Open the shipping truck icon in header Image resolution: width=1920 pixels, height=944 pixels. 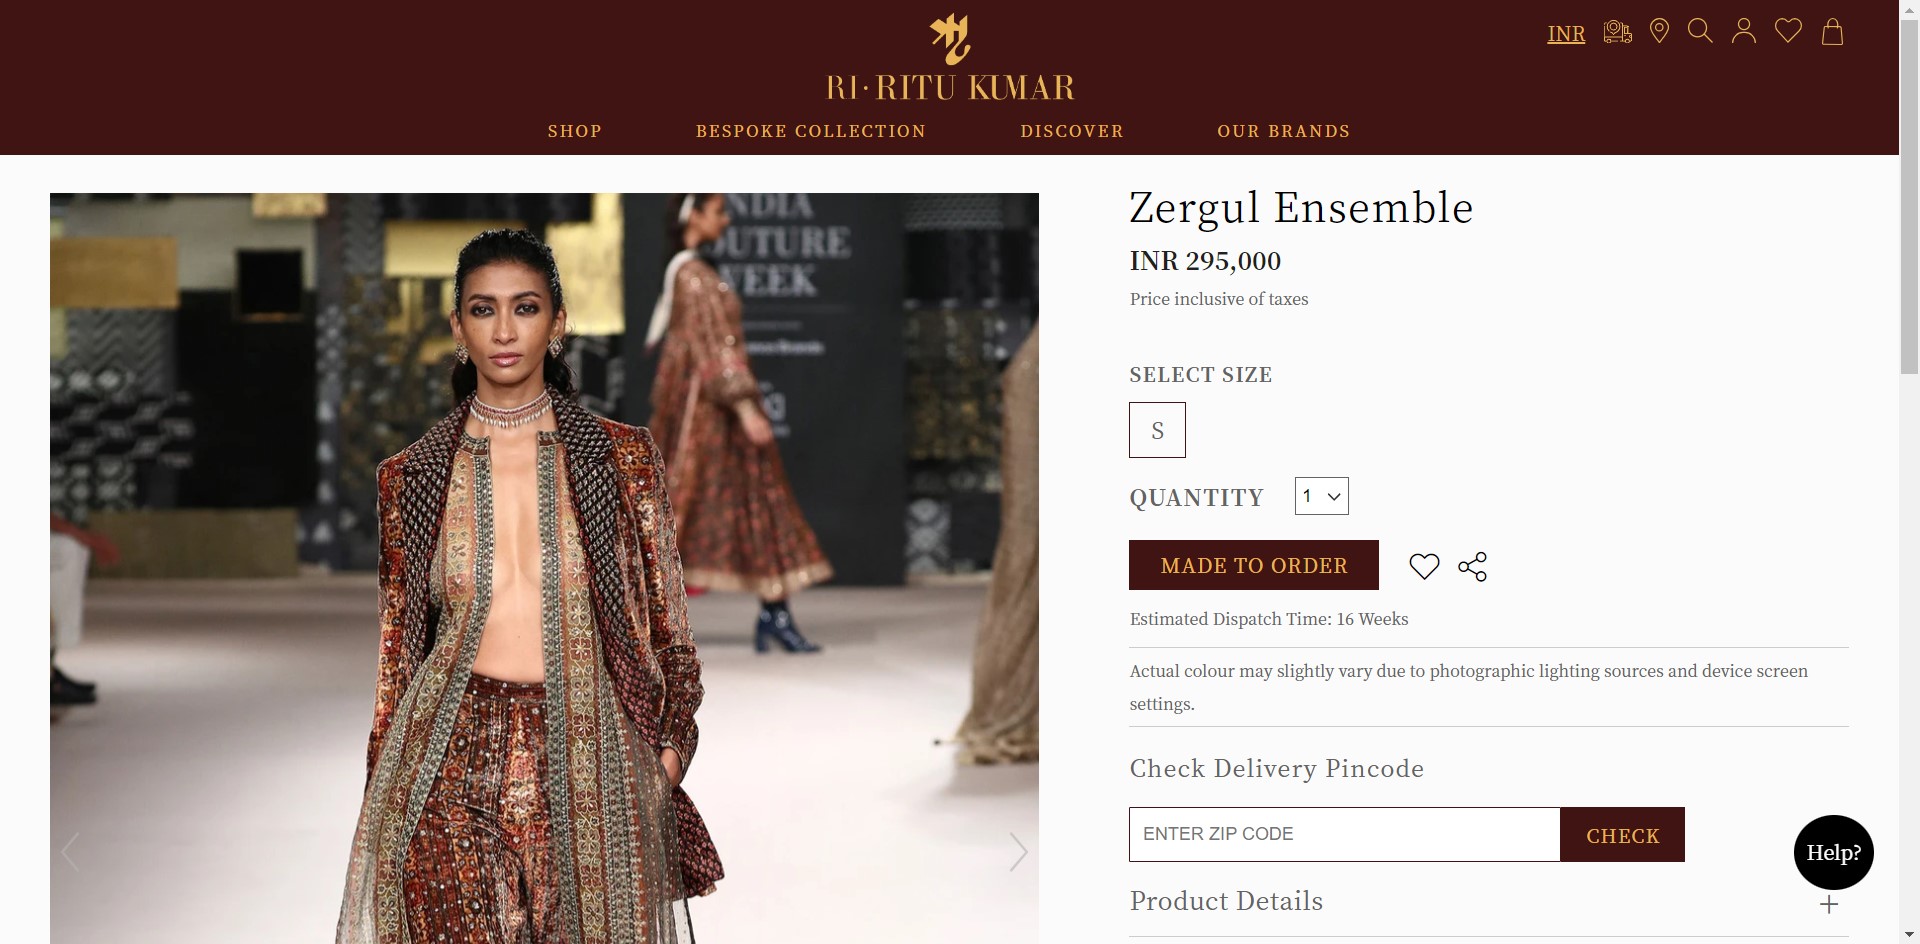pos(1617,32)
